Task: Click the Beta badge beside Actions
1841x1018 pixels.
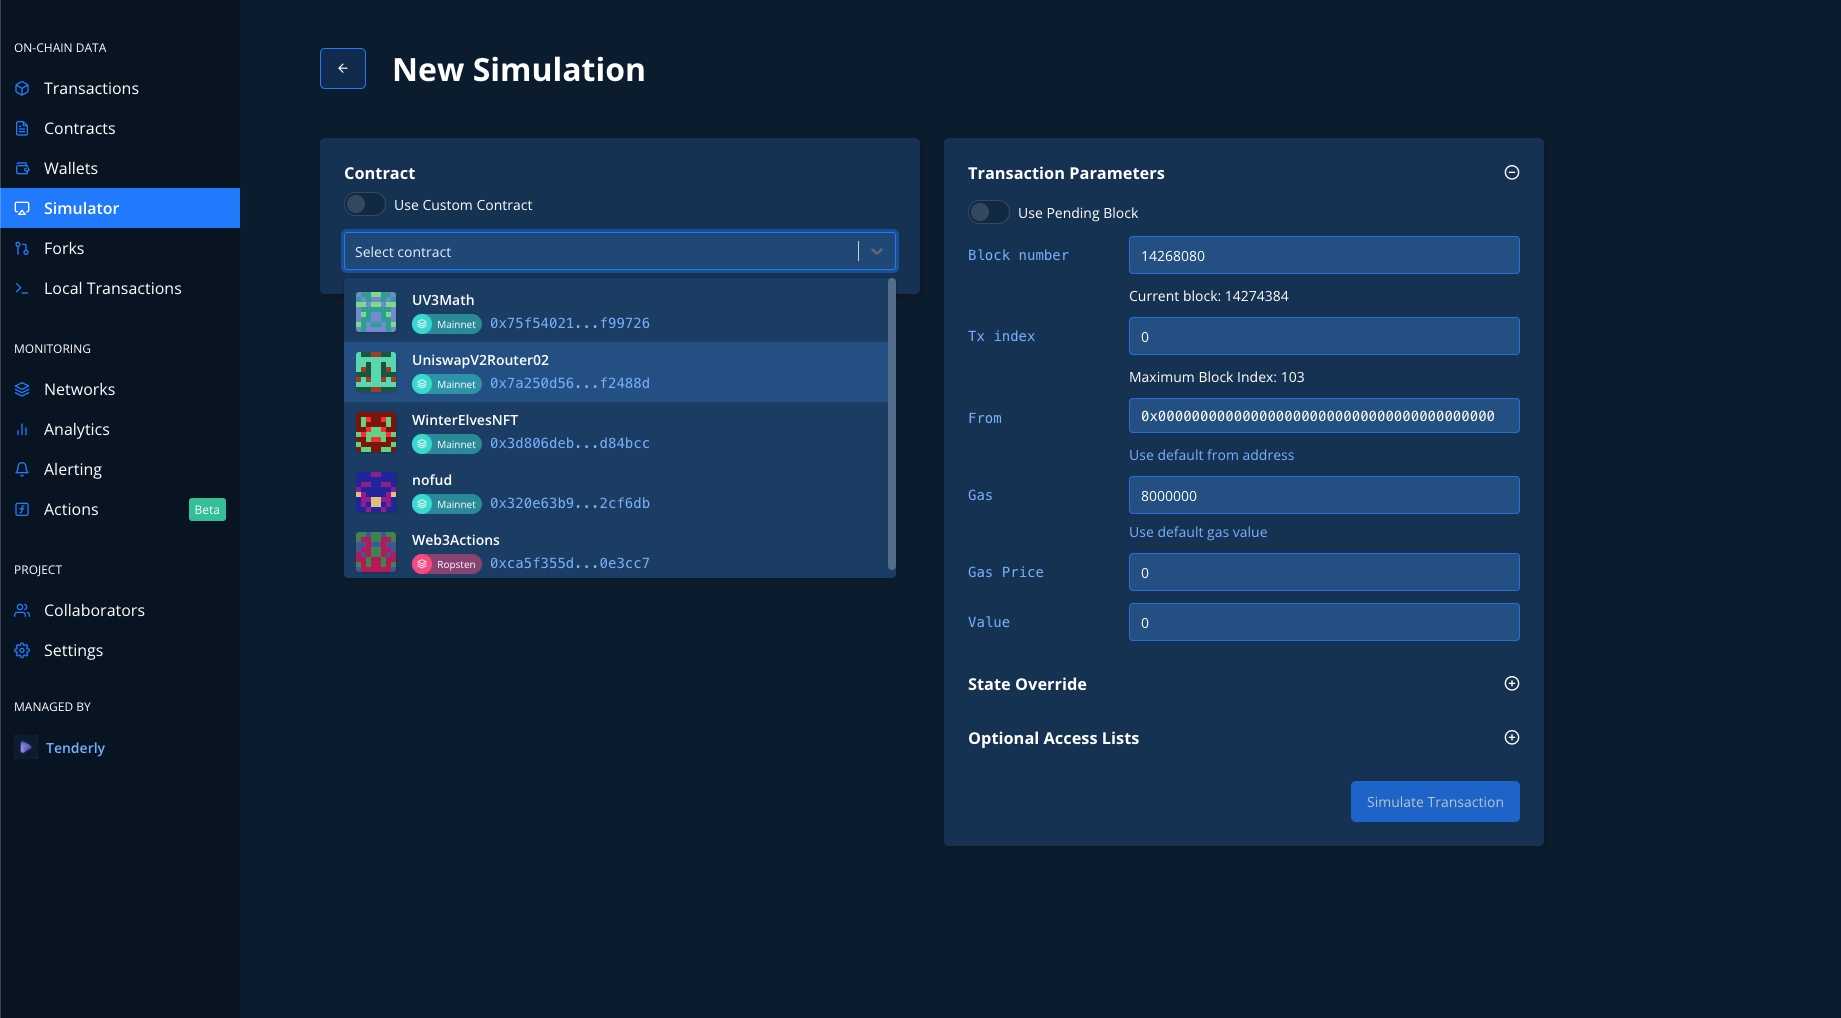Action: [x=207, y=510]
